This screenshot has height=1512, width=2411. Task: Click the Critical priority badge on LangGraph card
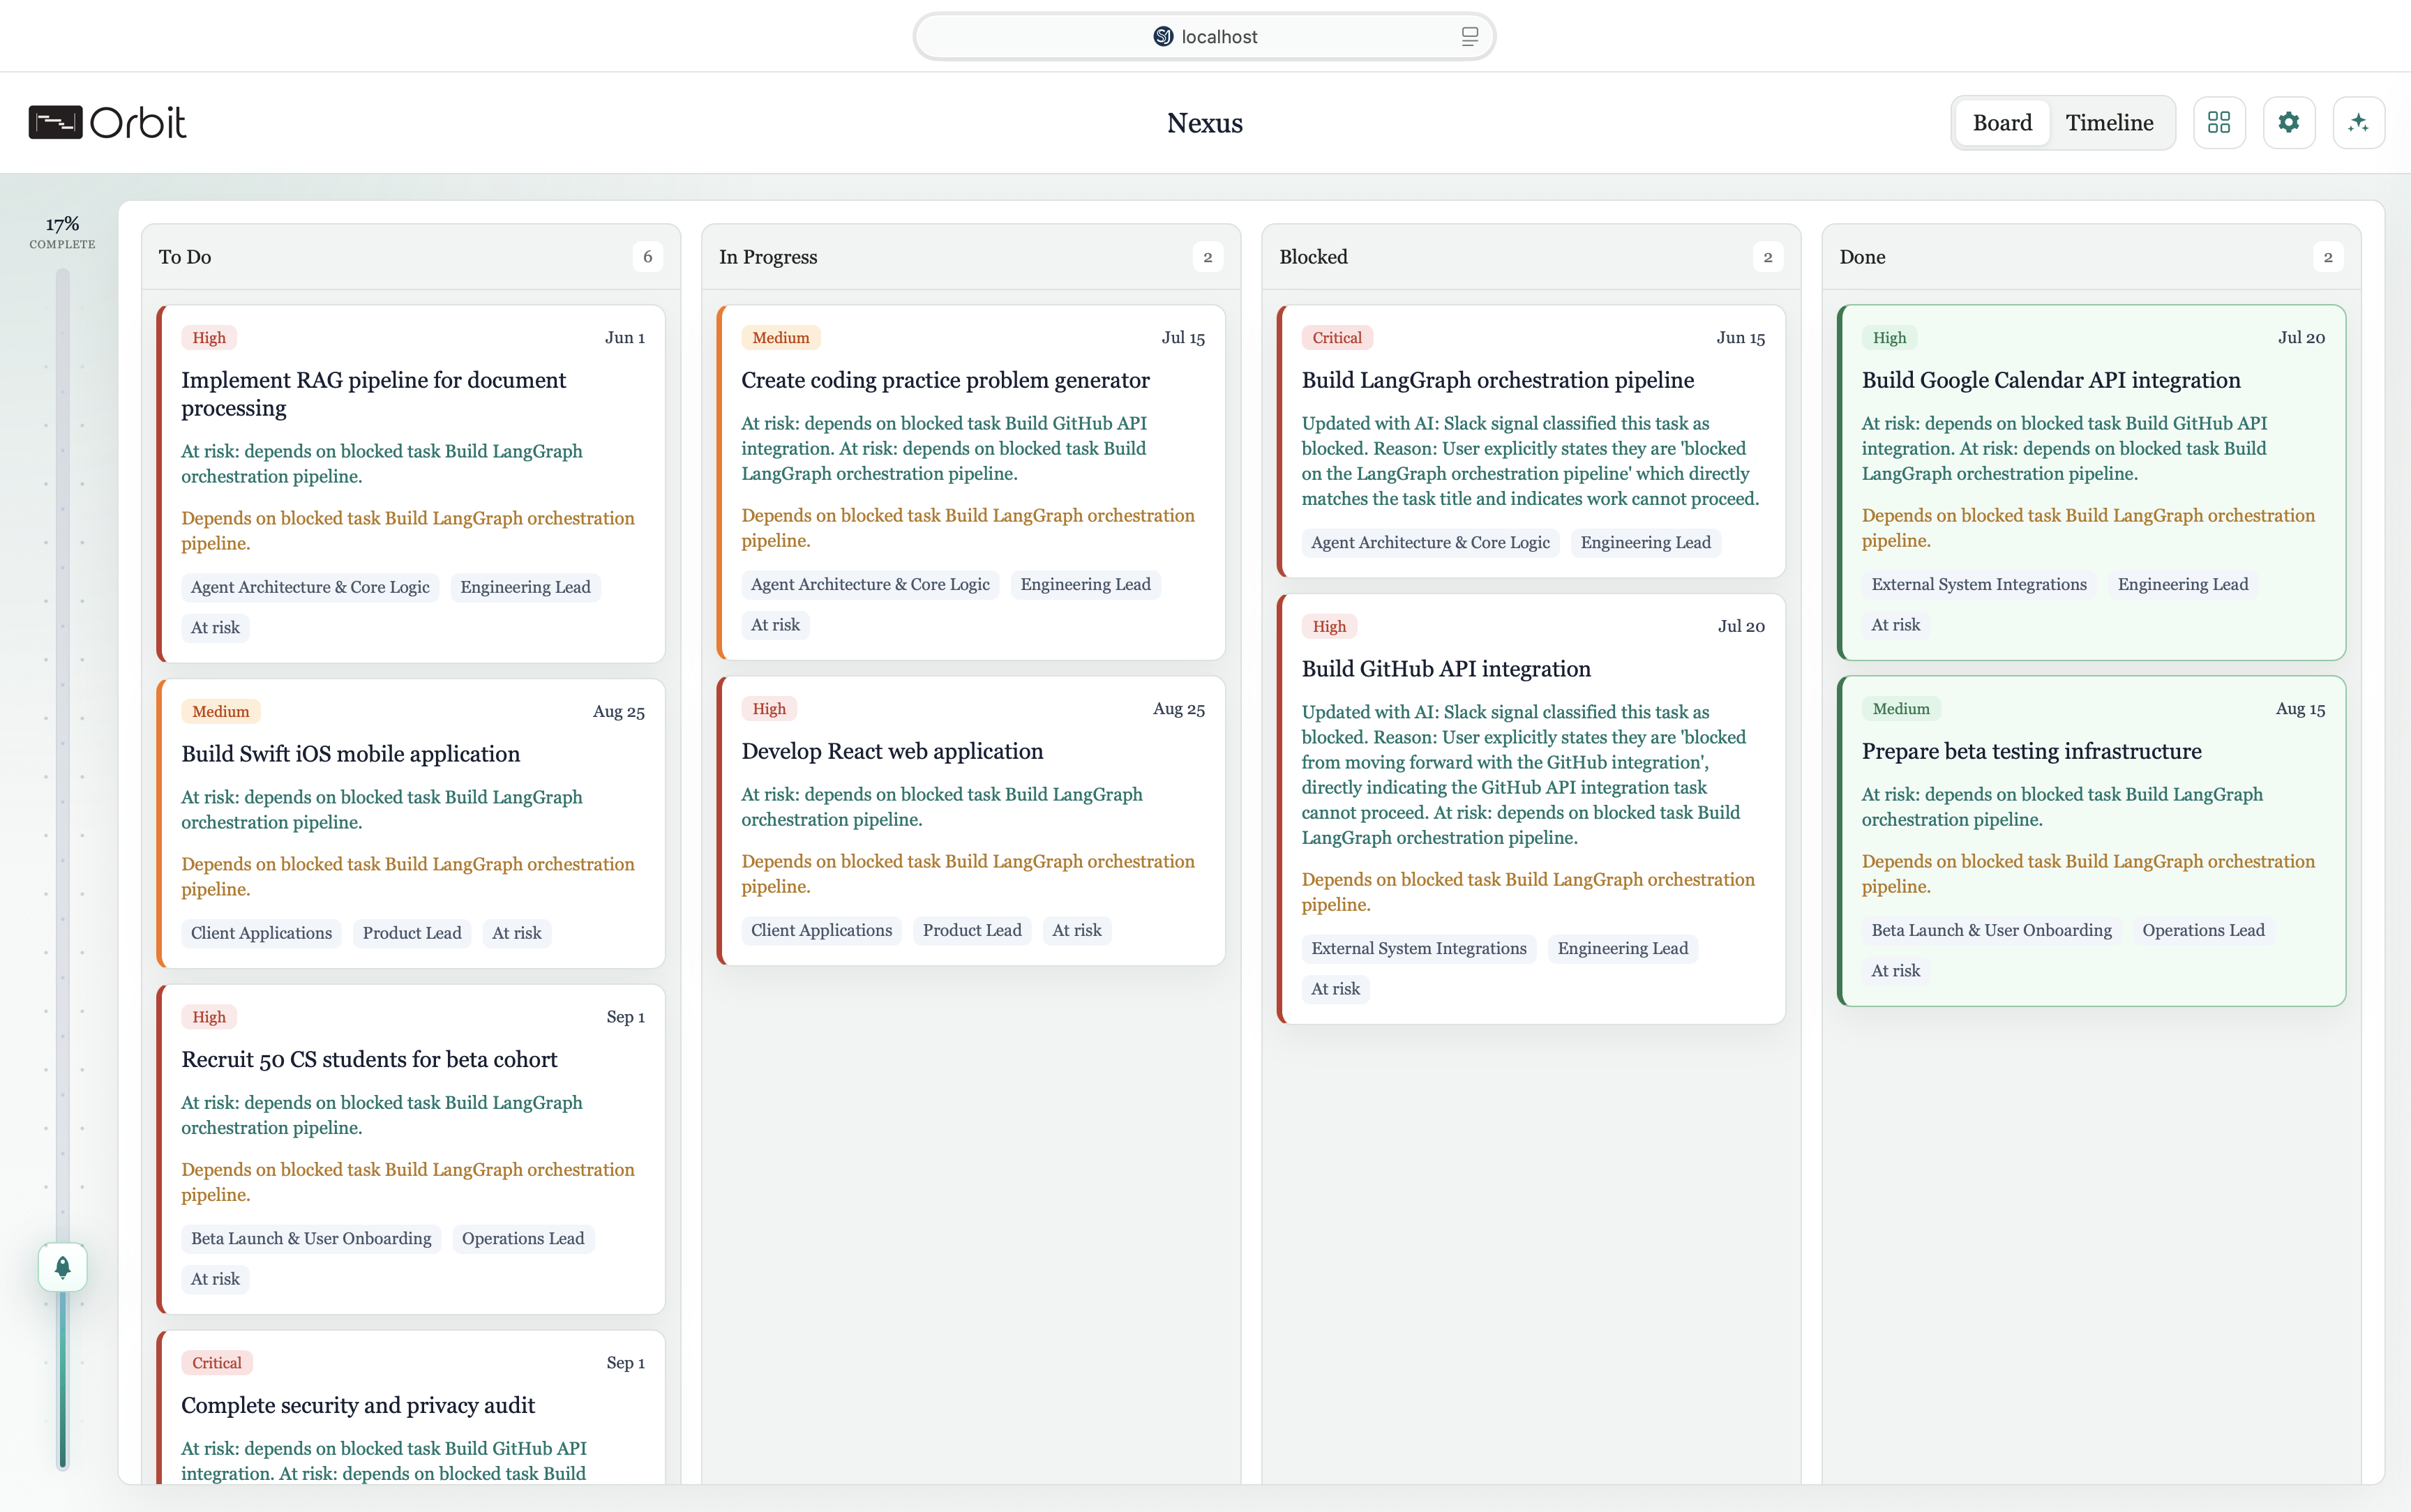pos(1336,338)
